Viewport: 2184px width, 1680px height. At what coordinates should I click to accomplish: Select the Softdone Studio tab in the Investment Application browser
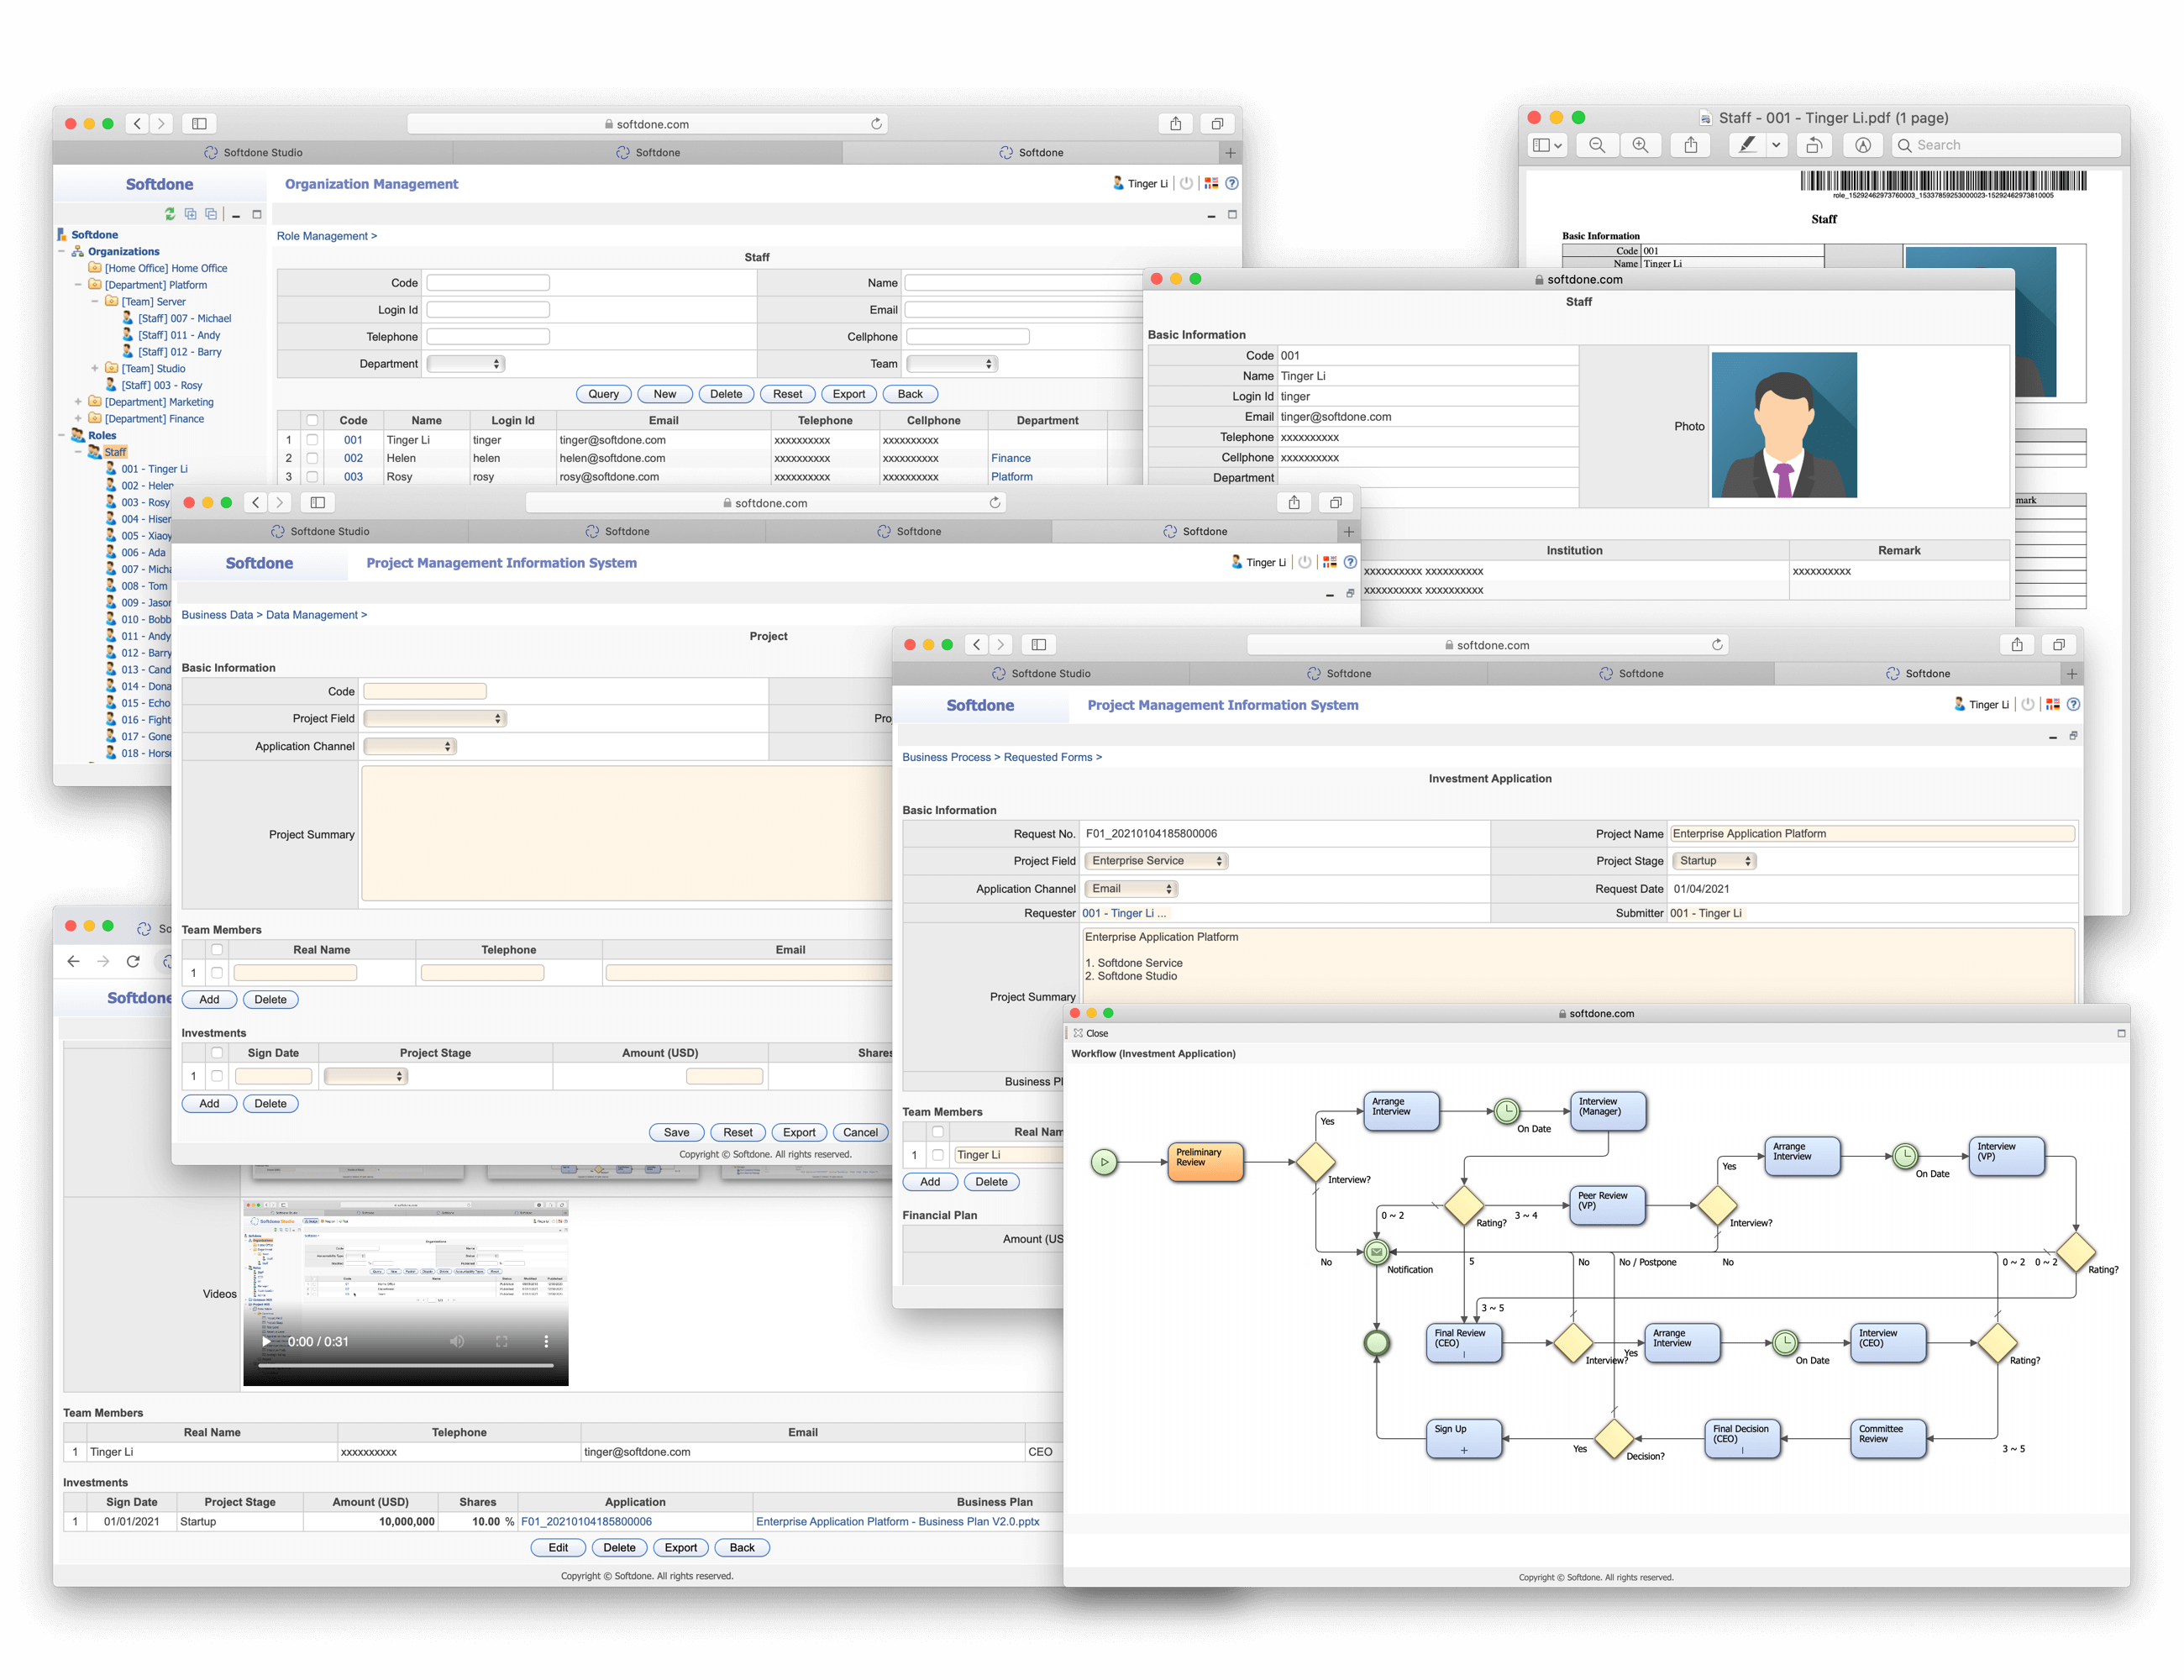(x=1041, y=674)
